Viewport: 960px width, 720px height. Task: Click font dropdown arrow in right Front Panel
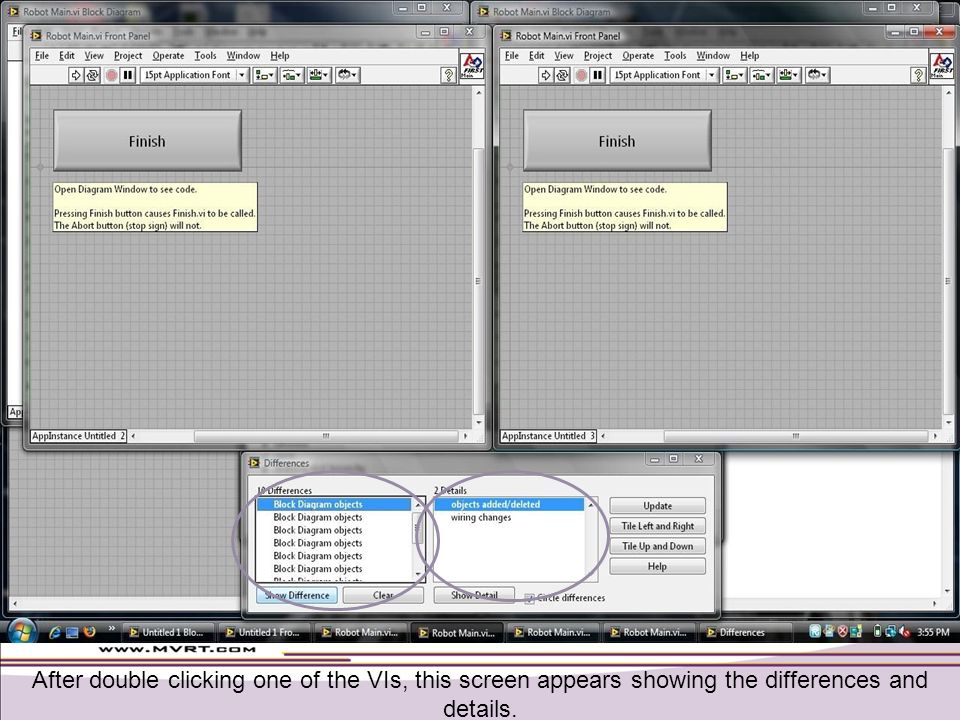[x=711, y=75]
